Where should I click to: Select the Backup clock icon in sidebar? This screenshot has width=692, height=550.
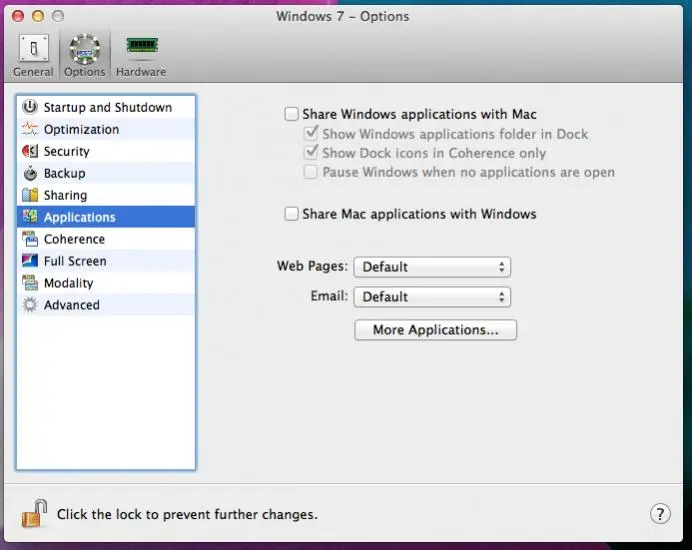[30, 173]
